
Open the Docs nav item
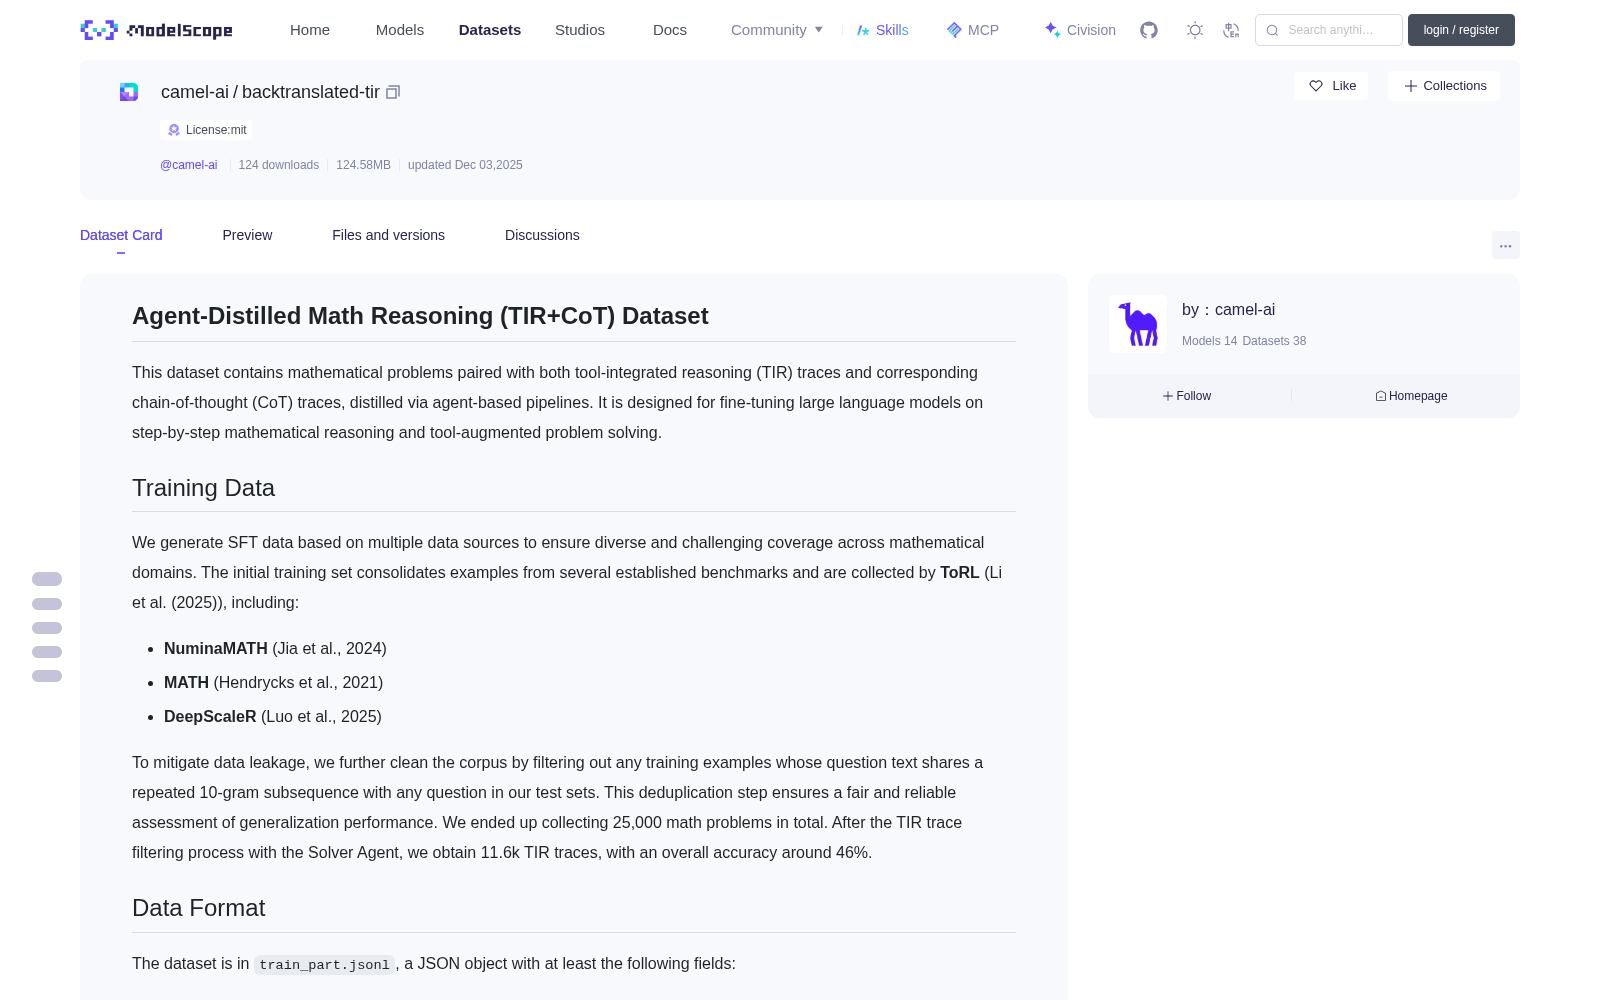point(670,30)
